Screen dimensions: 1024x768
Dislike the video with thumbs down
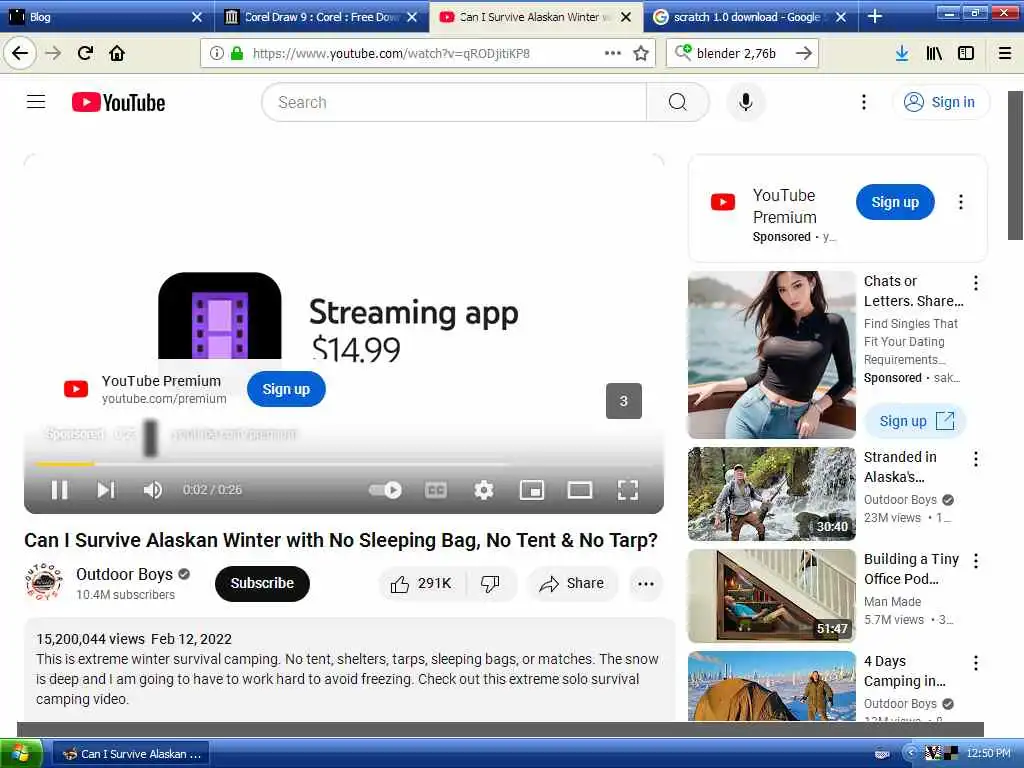490,583
